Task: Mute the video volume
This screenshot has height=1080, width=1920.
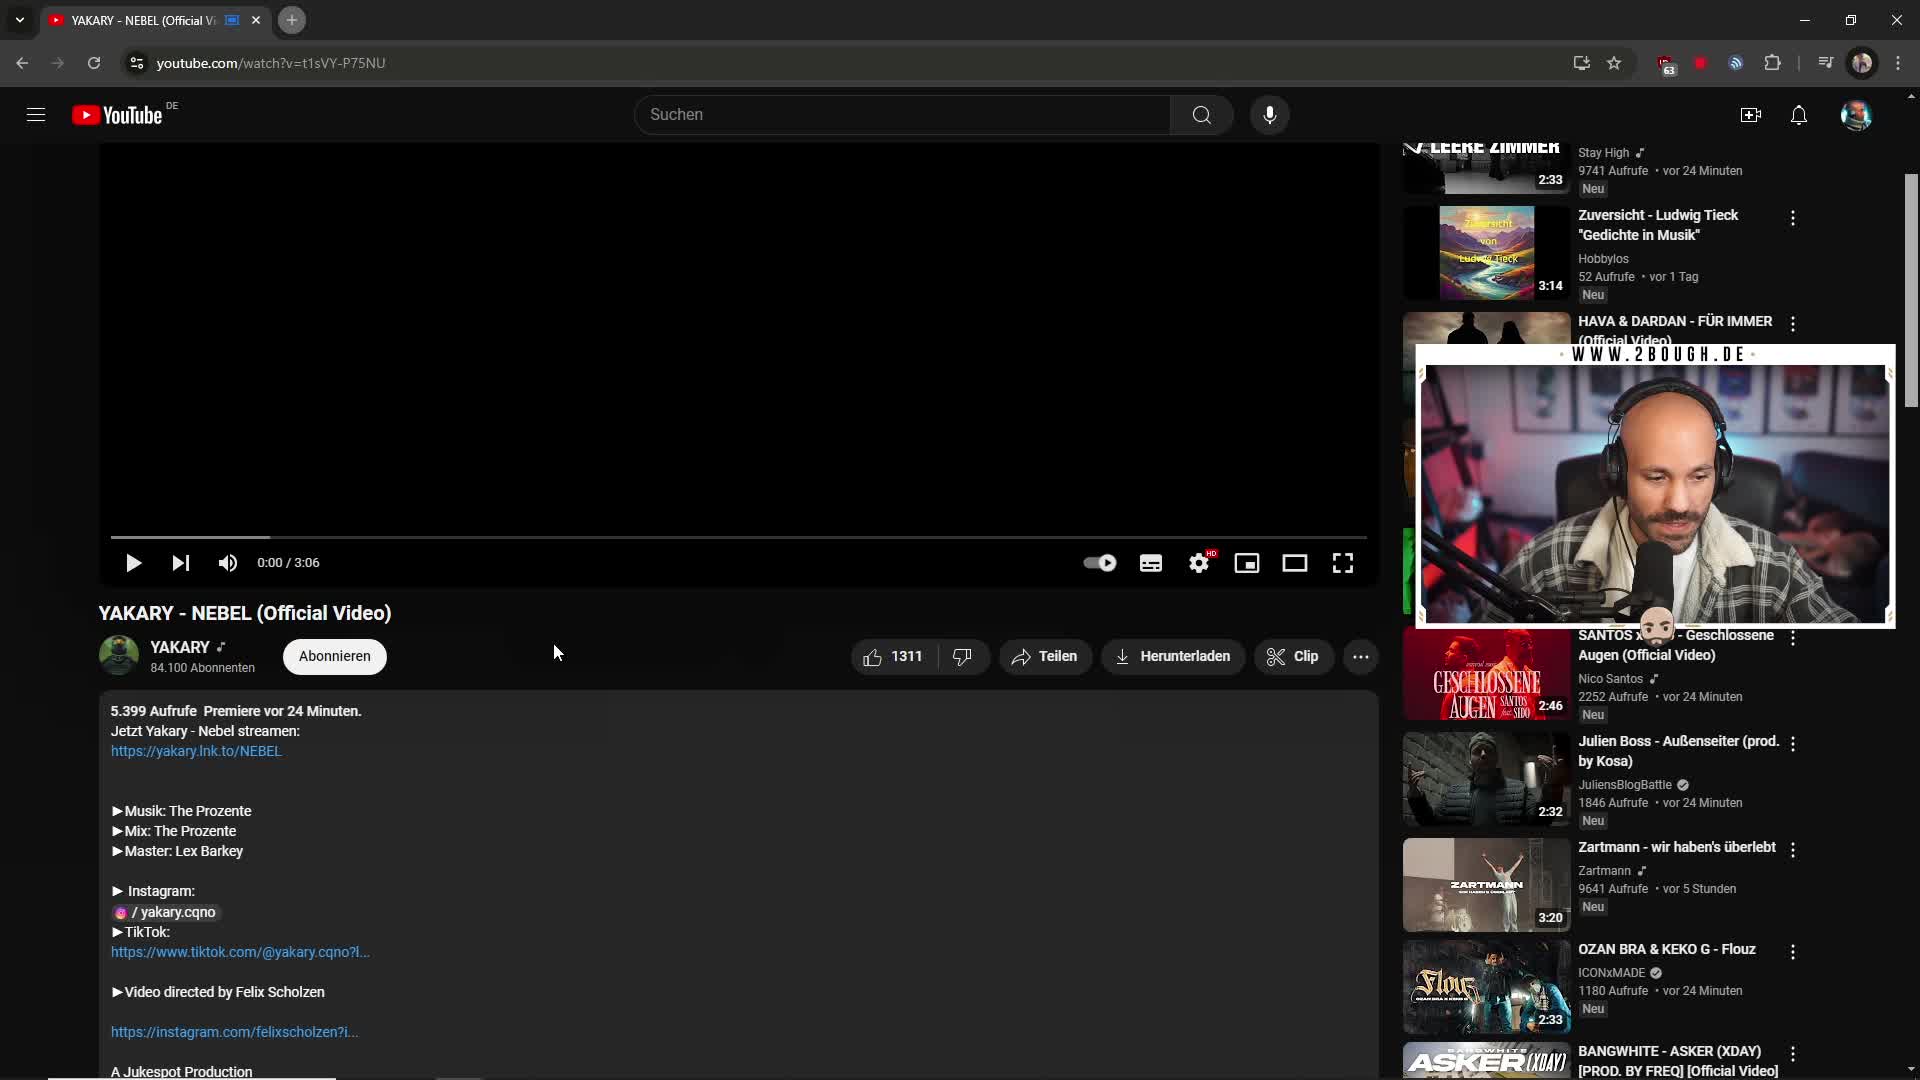Action: click(228, 563)
